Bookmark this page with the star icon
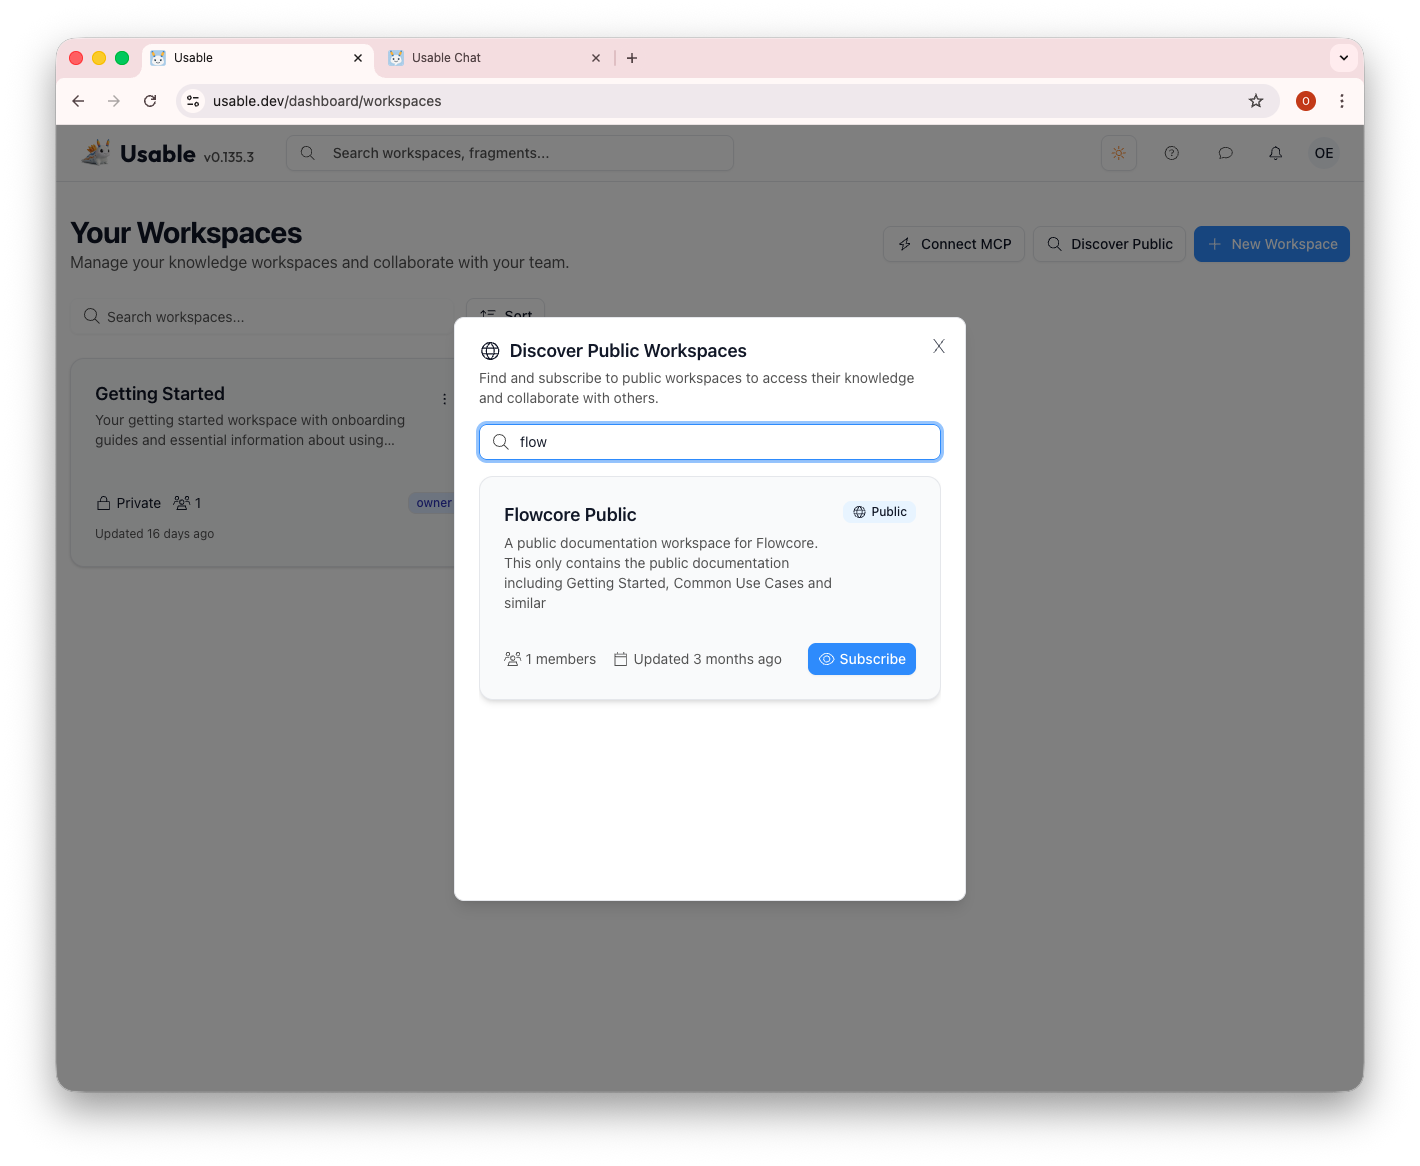1420x1166 pixels. tap(1255, 101)
